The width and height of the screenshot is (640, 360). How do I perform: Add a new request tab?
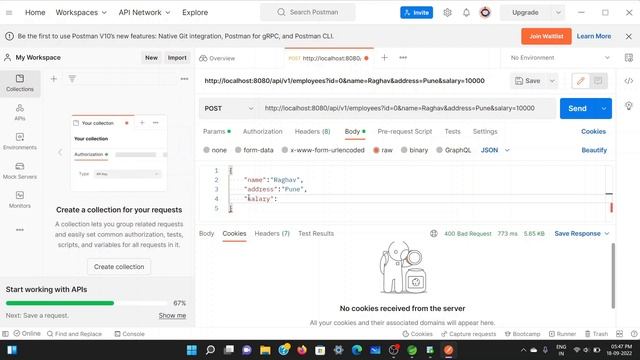click(x=384, y=58)
